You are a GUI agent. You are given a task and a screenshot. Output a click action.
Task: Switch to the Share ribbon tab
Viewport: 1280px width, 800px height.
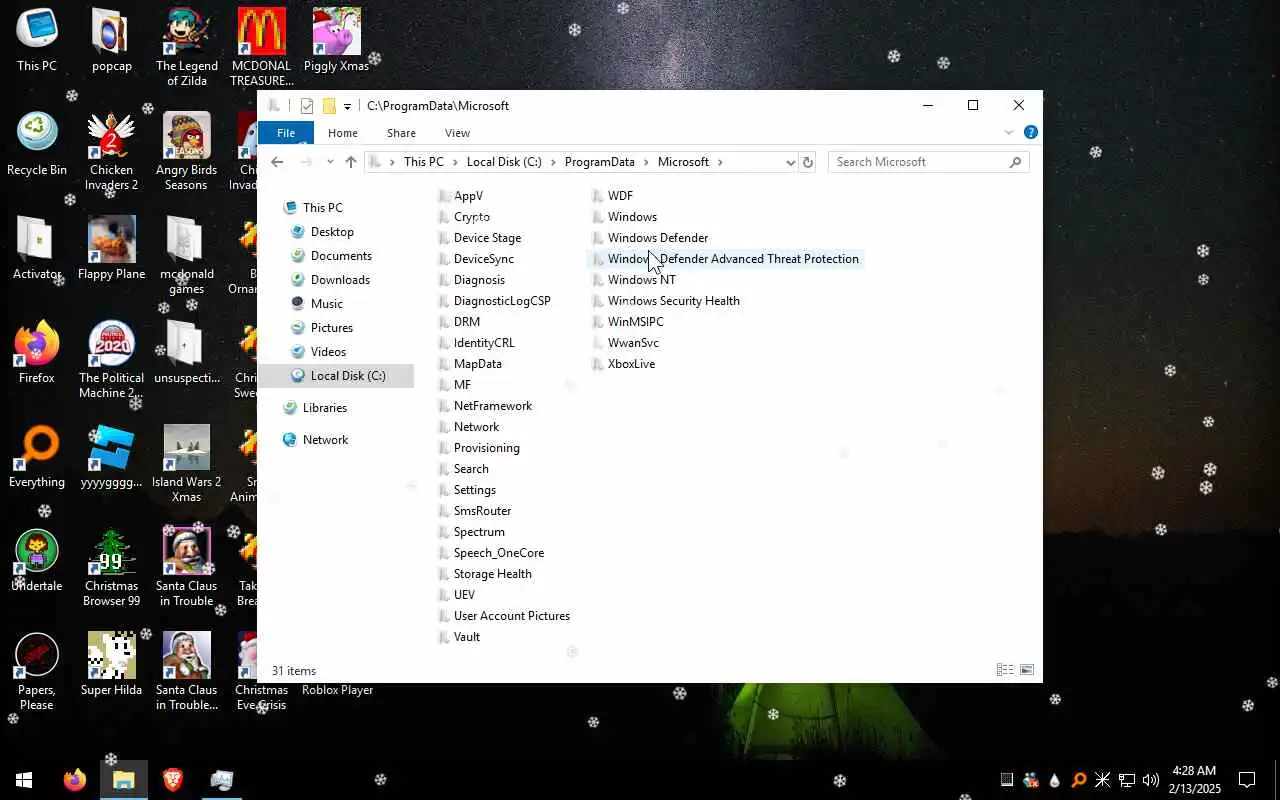pyautogui.click(x=401, y=133)
